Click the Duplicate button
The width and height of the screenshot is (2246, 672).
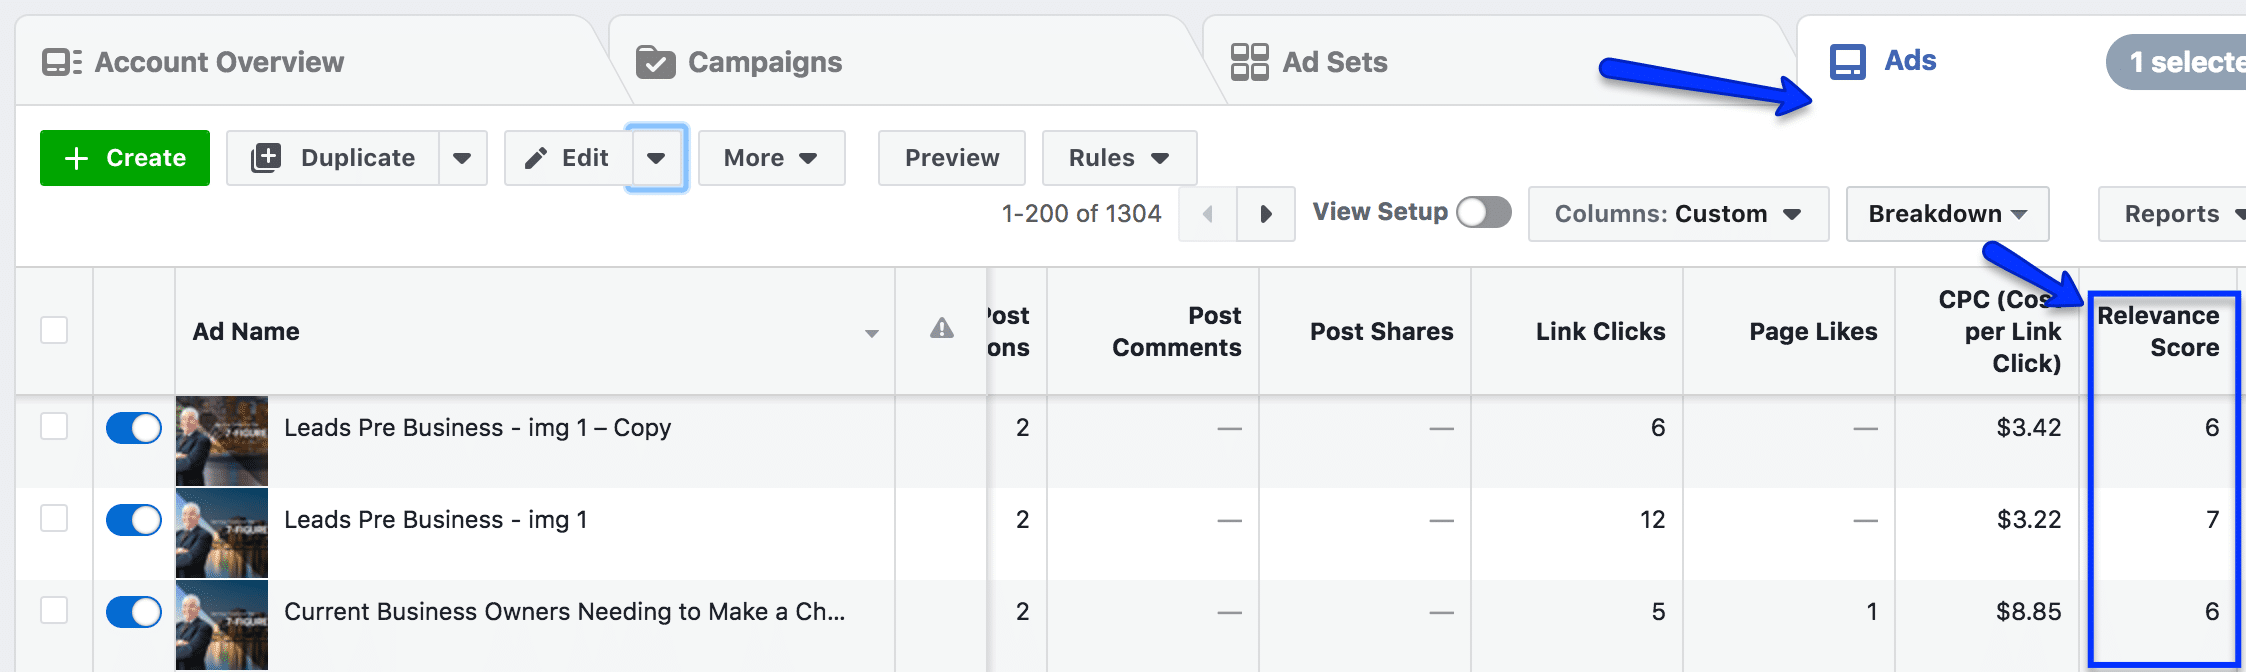(333, 158)
